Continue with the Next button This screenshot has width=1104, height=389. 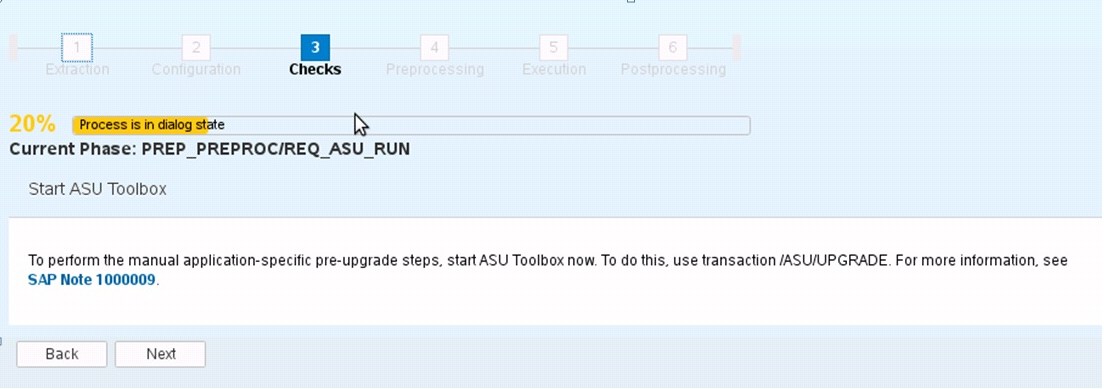tap(161, 354)
